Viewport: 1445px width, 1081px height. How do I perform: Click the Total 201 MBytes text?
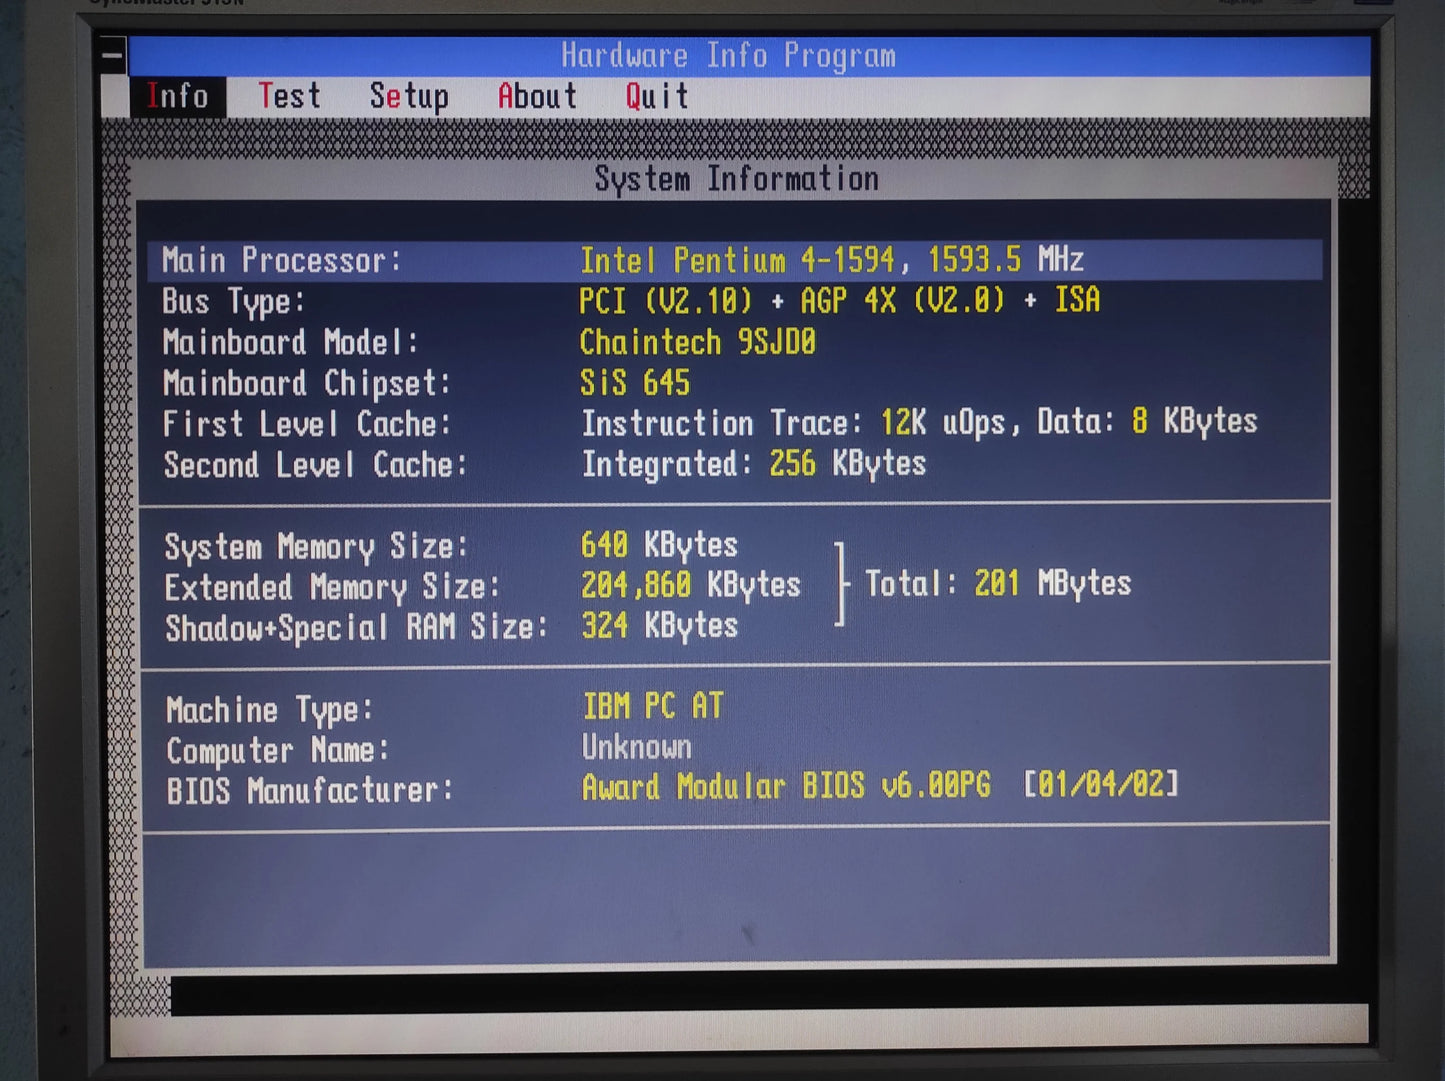pos(998,583)
